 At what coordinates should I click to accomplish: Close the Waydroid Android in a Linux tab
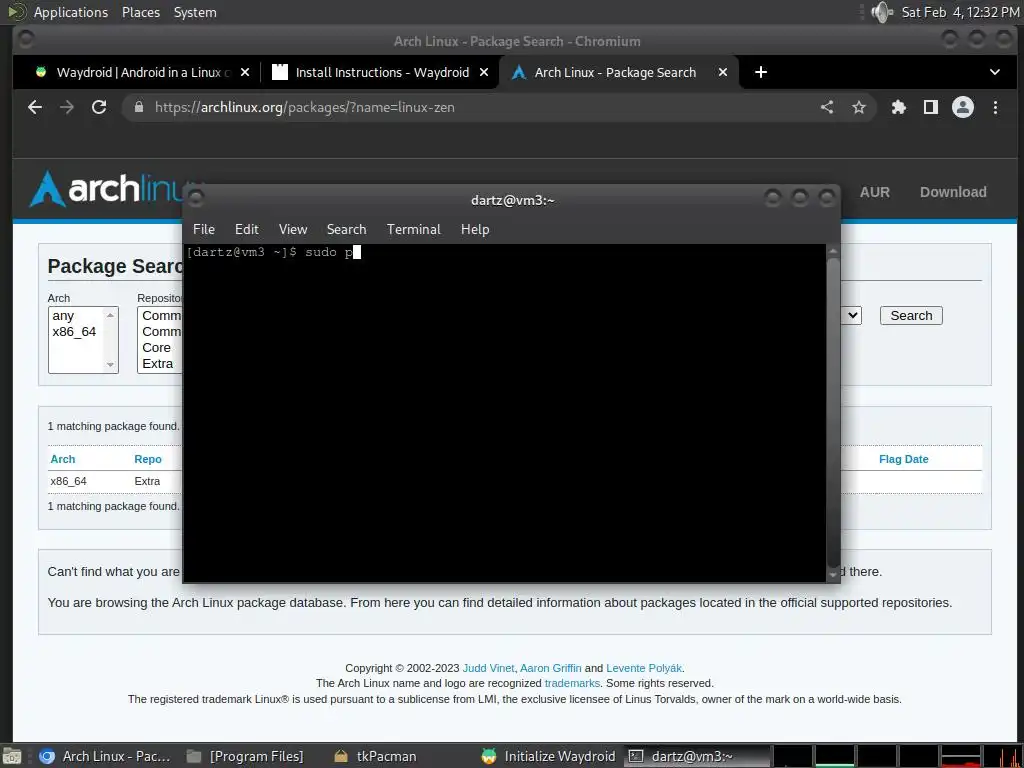[245, 72]
